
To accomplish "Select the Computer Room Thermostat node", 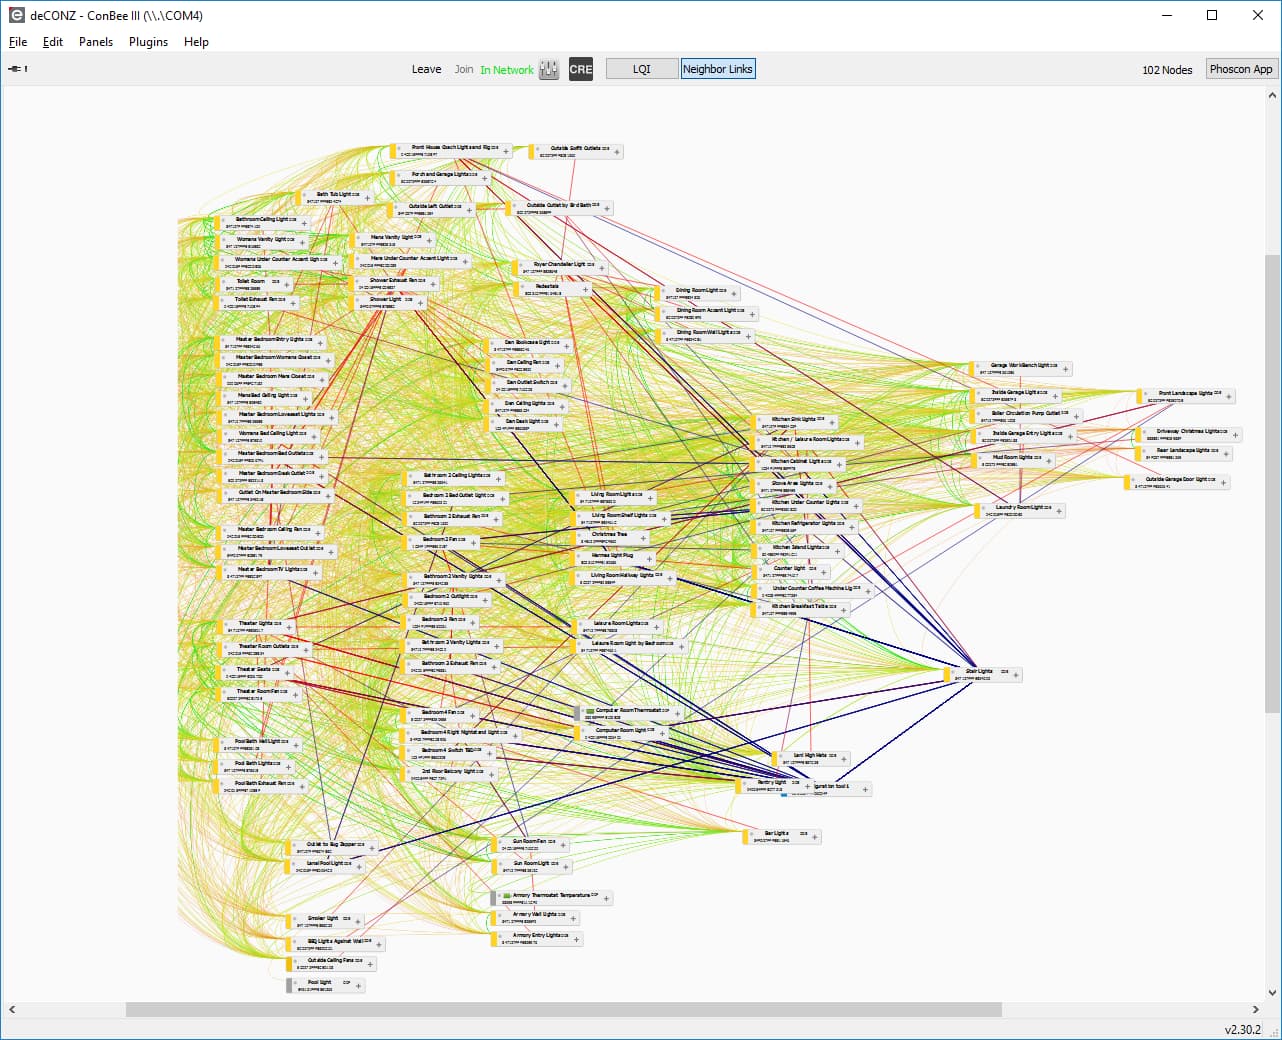I will (x=628, y=714).
